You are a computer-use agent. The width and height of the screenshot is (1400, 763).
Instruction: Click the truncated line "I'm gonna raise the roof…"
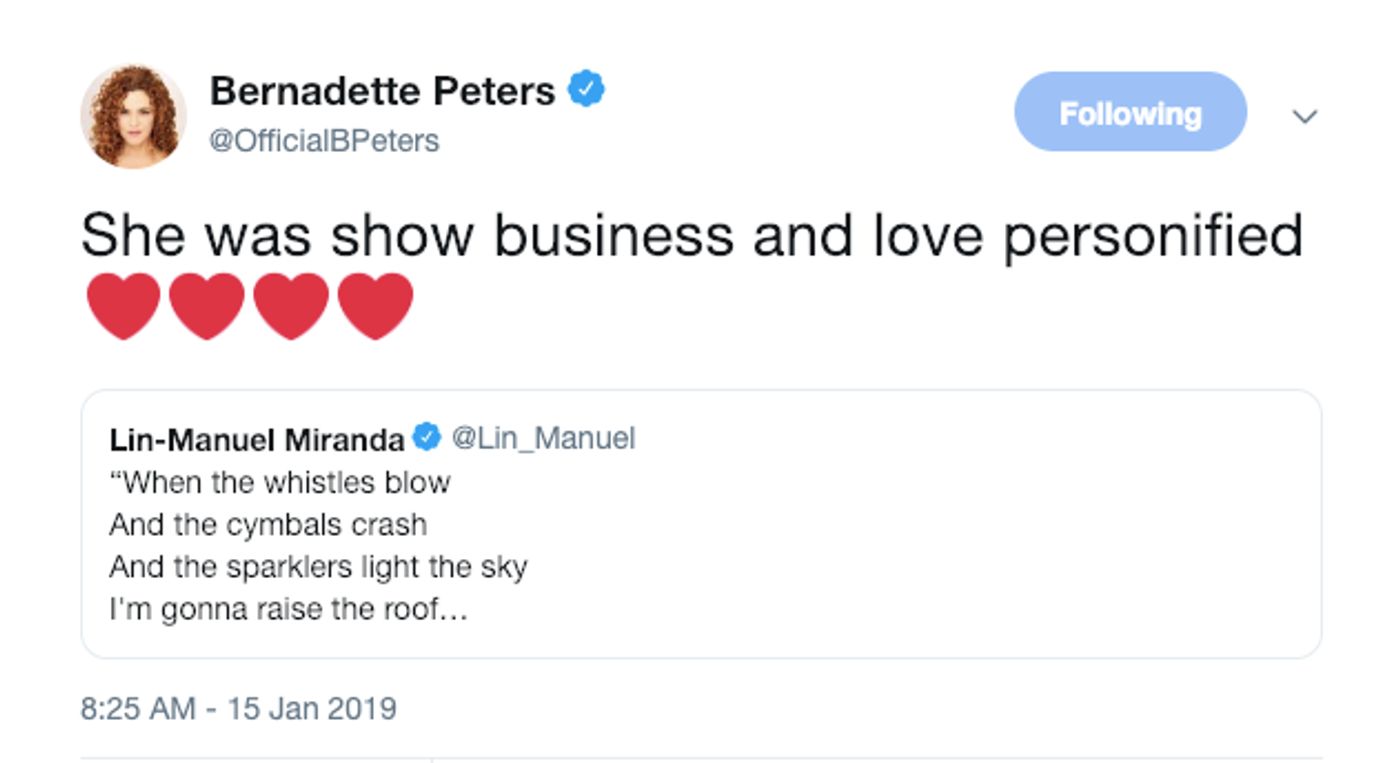tap(288, 609)
